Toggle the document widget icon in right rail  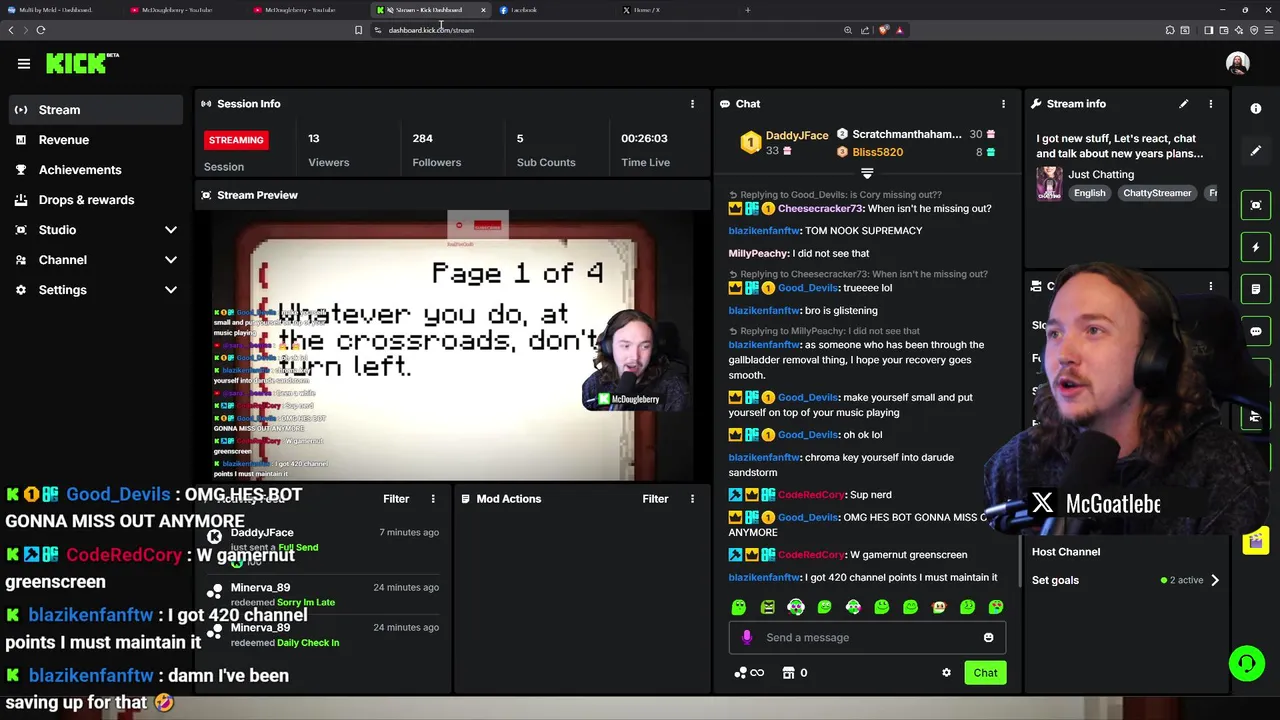1256,289
